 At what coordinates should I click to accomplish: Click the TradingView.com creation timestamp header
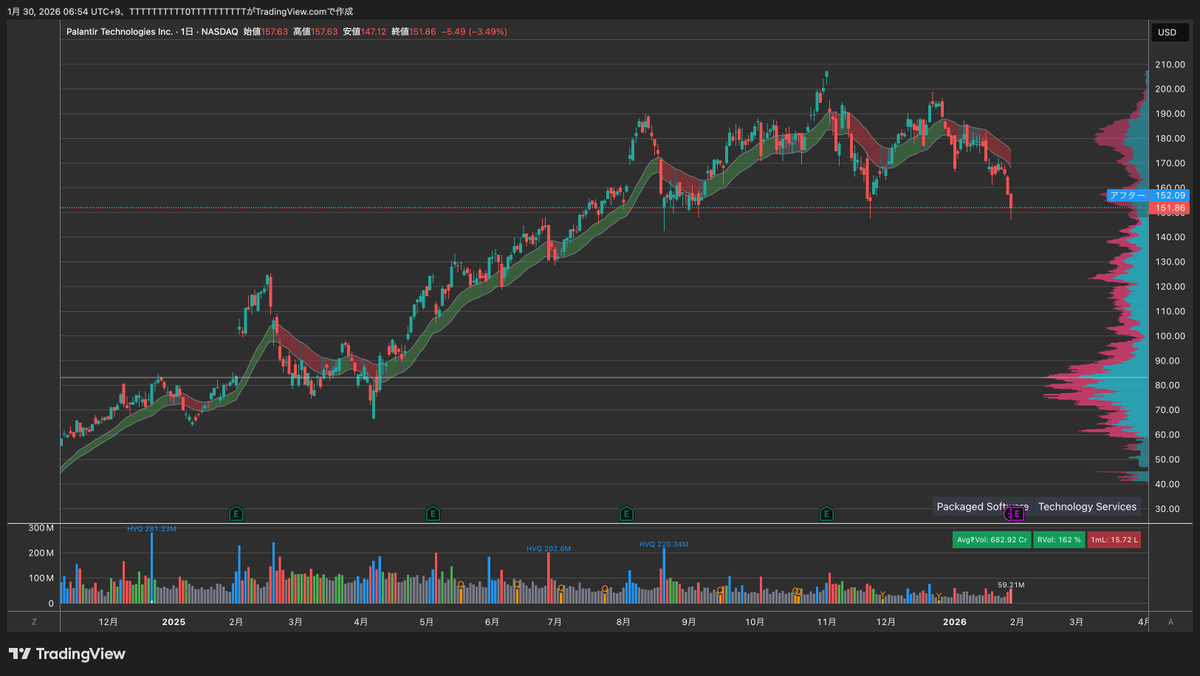pos(180,11)
